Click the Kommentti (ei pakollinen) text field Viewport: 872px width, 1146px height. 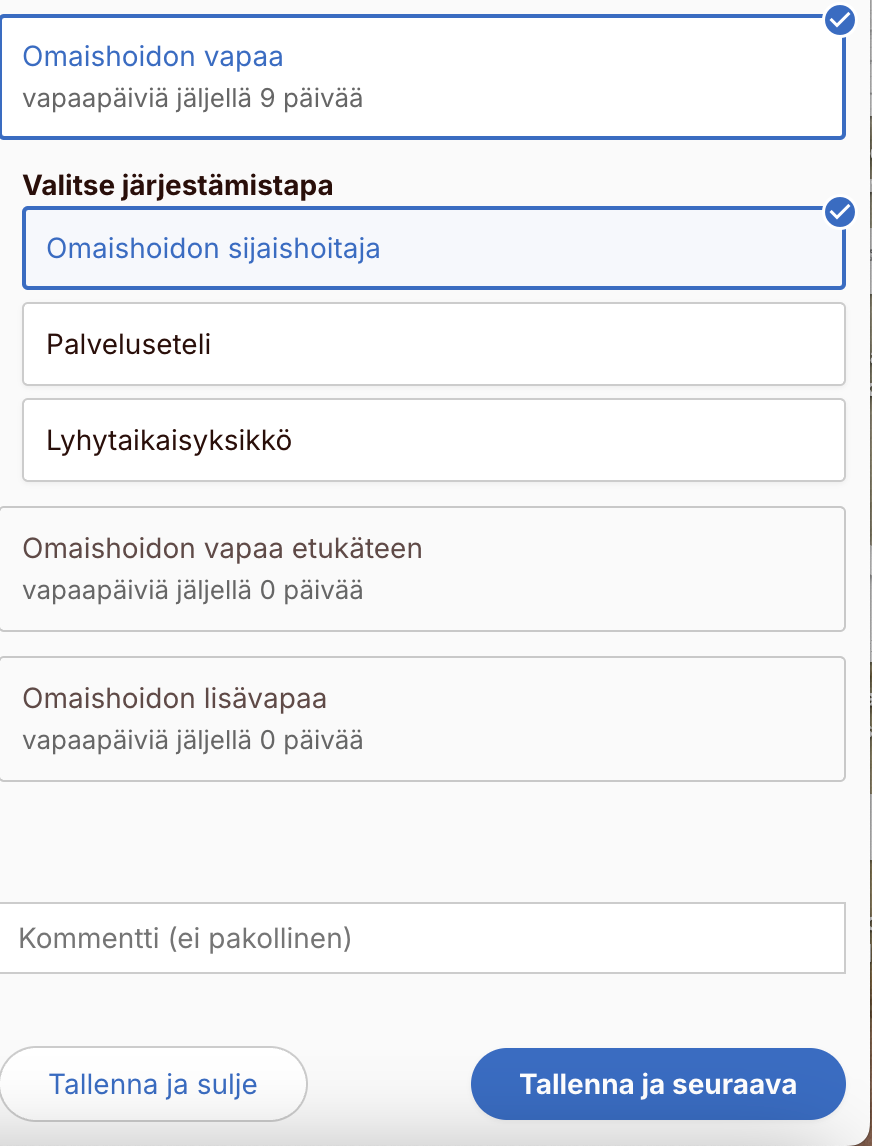pyautogui.click(x=422, y=938)
